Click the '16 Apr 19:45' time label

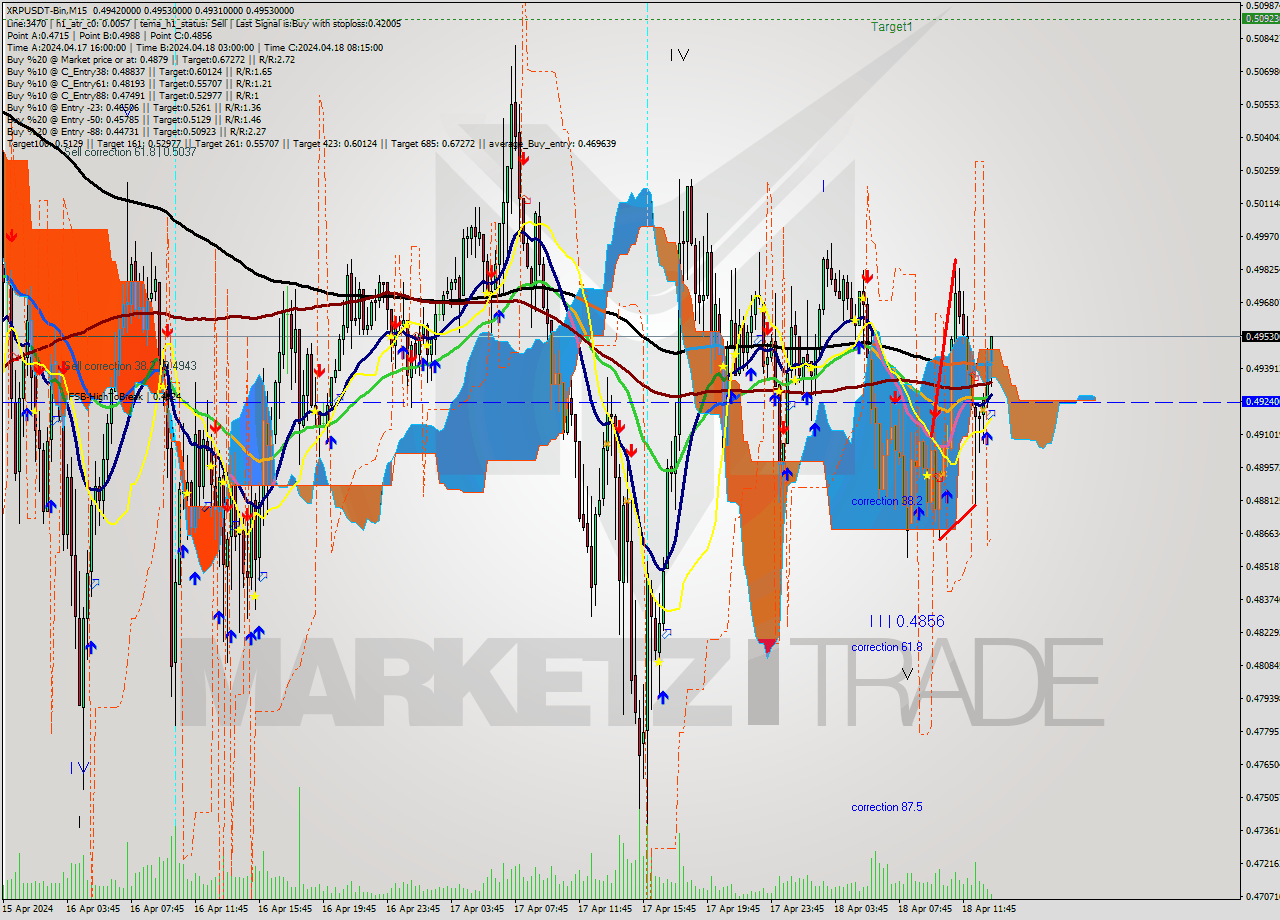click(x=348, y=909)
